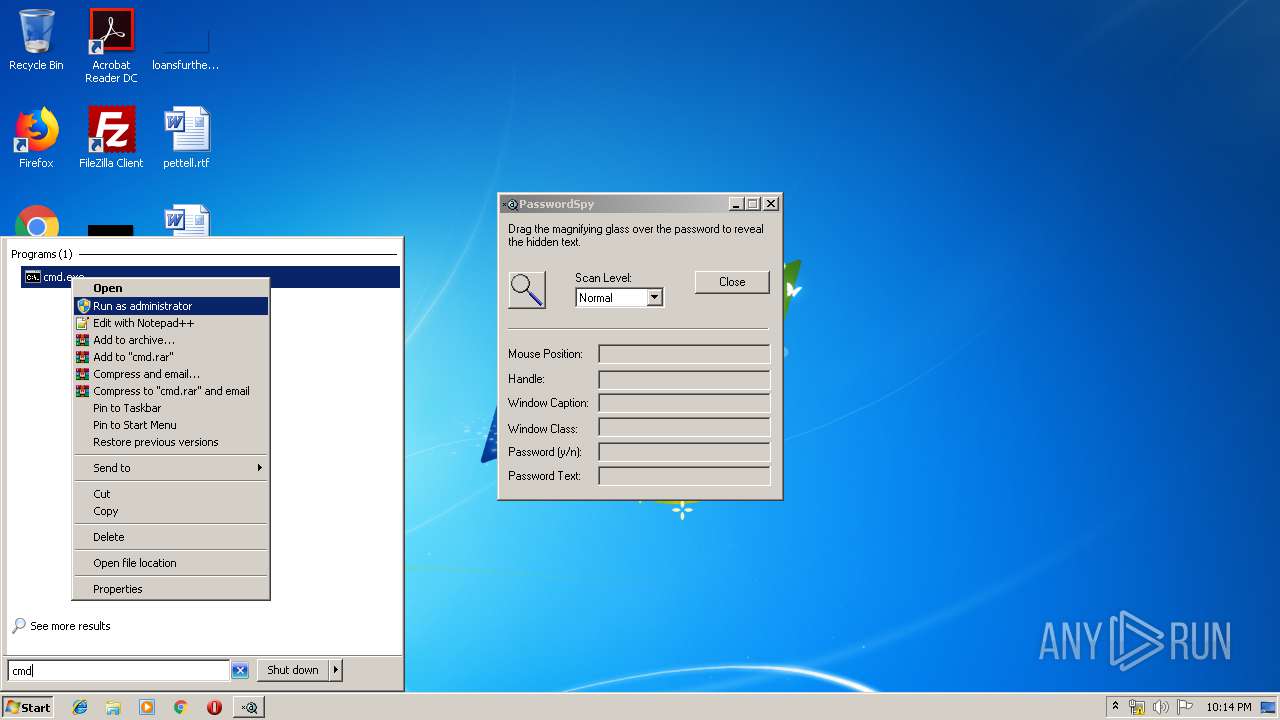Select the Firefox desktop icon
1280x720 pixels.
click(36, 137)
